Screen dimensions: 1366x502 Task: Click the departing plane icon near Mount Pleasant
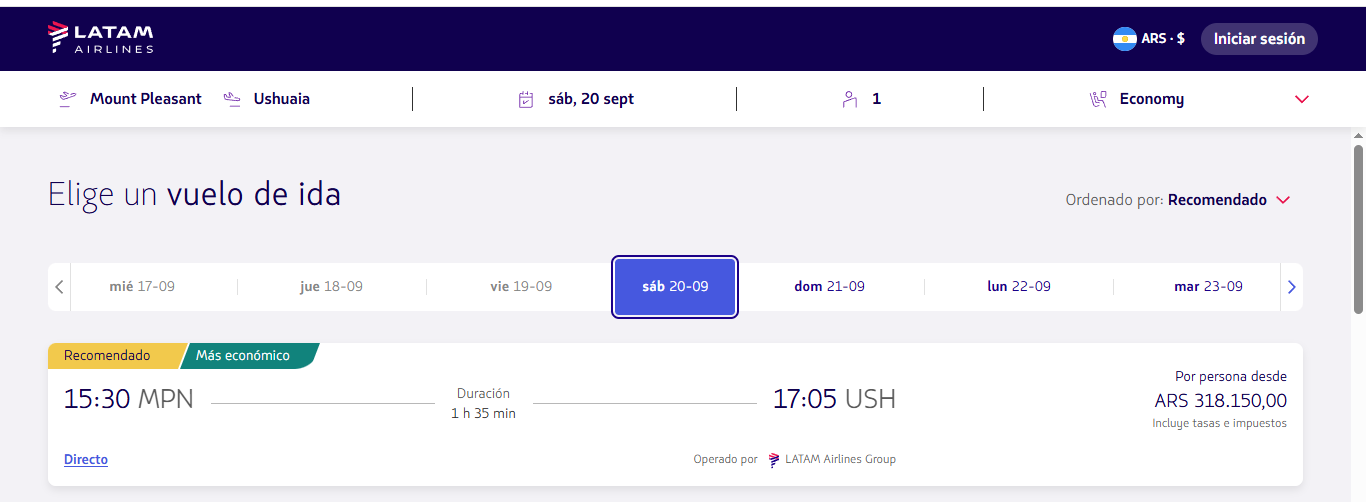coord(68,99)
